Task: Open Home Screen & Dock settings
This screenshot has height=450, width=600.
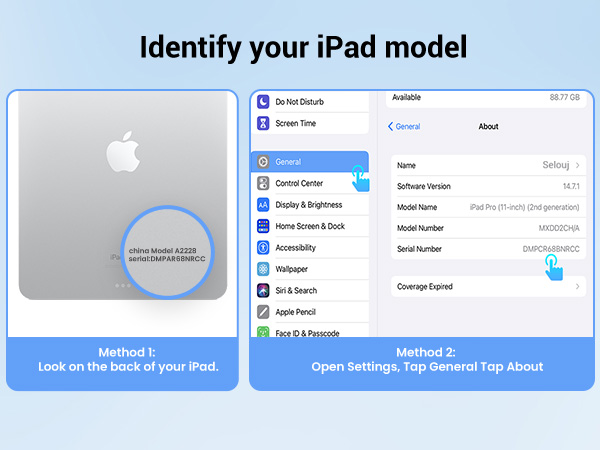Action: 310,226
